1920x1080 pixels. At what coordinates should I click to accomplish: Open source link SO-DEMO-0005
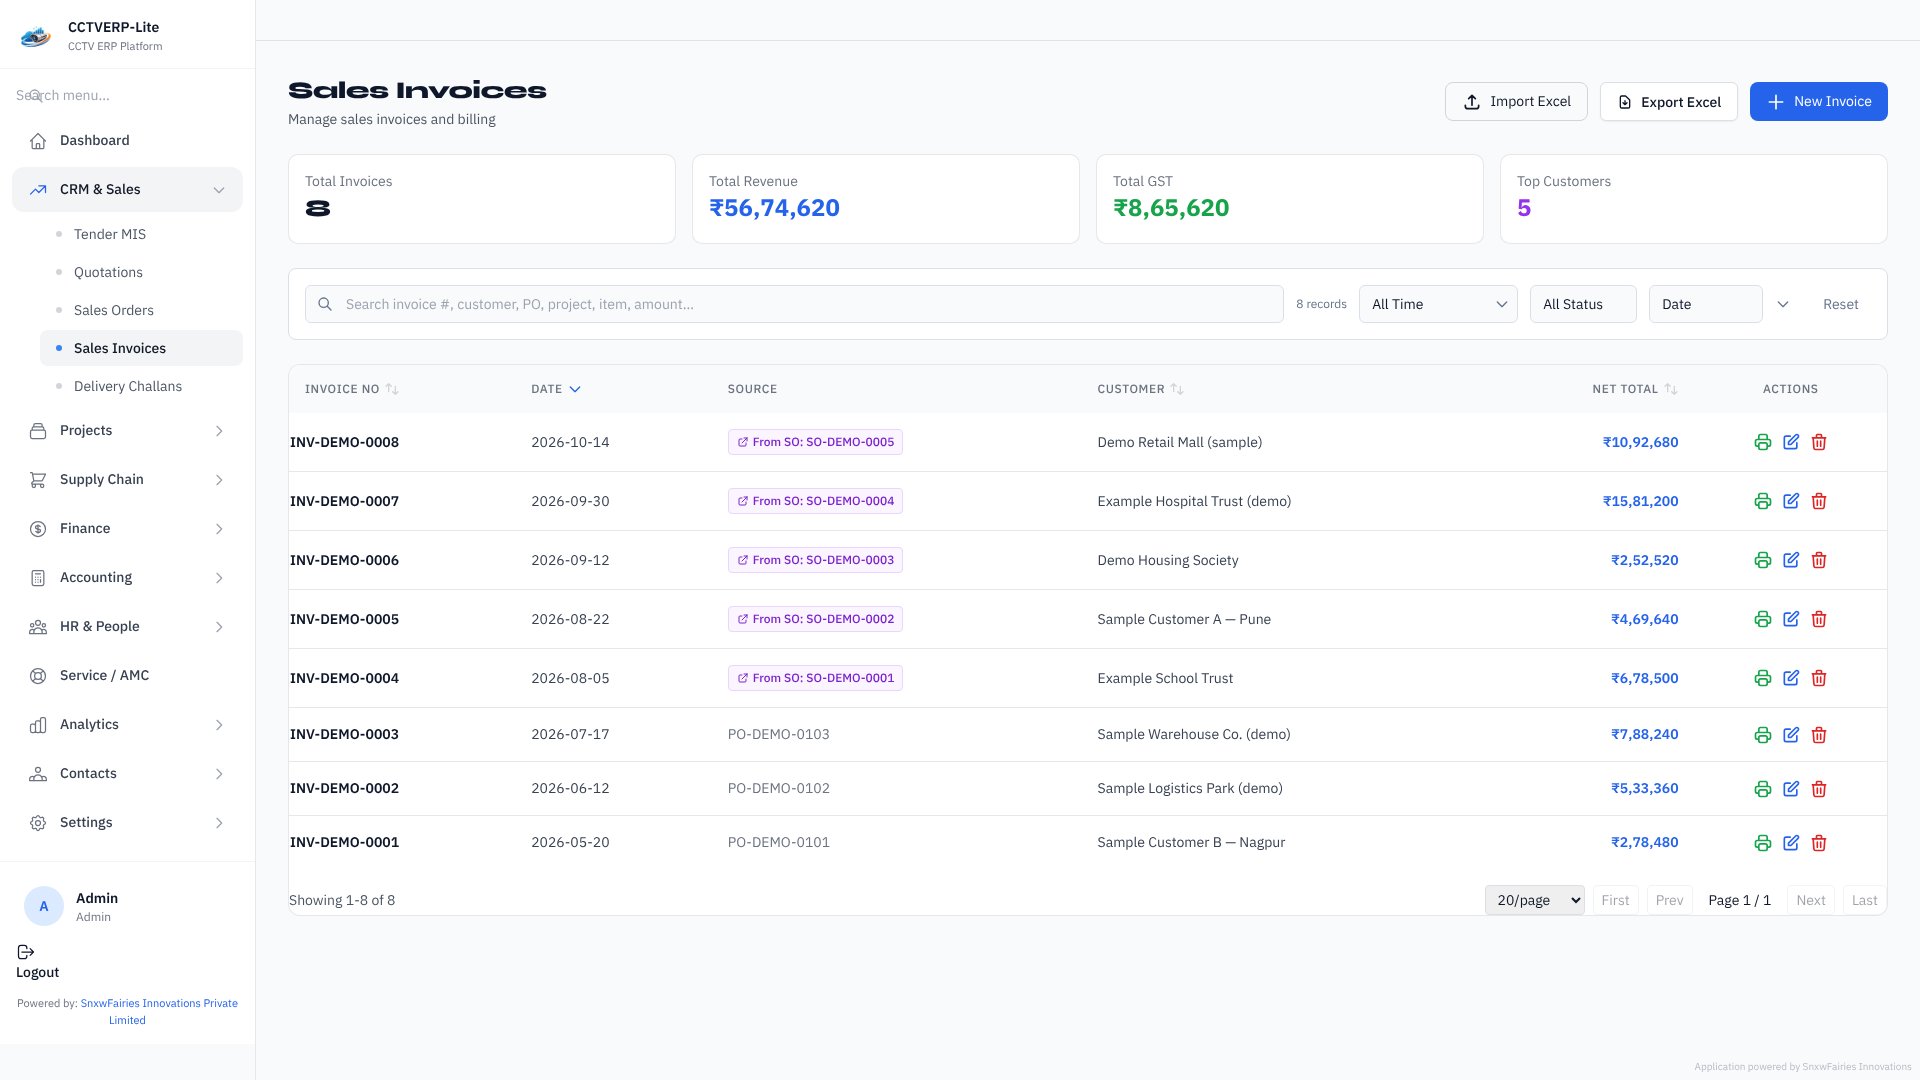click(x=815, y=442)
